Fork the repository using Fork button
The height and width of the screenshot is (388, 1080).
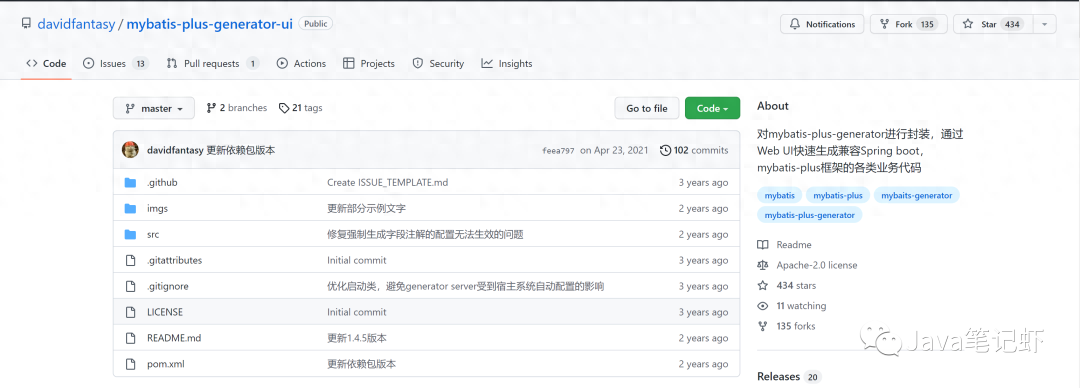(x=908, y=24)
